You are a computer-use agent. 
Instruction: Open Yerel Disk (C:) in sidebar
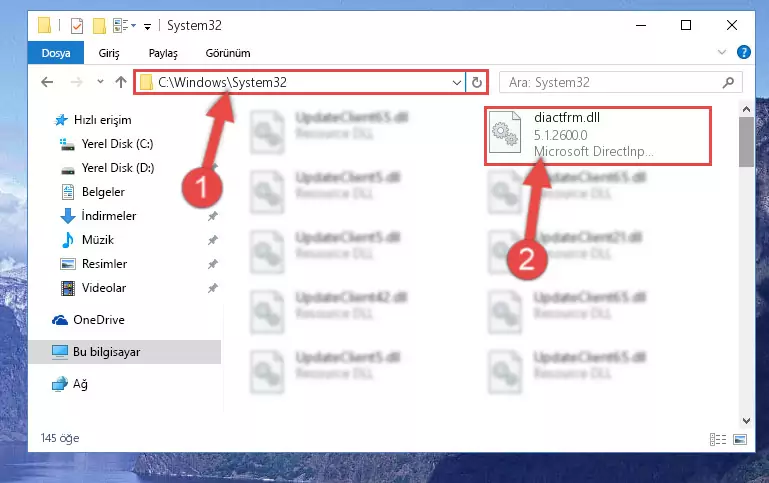(106, 144)
